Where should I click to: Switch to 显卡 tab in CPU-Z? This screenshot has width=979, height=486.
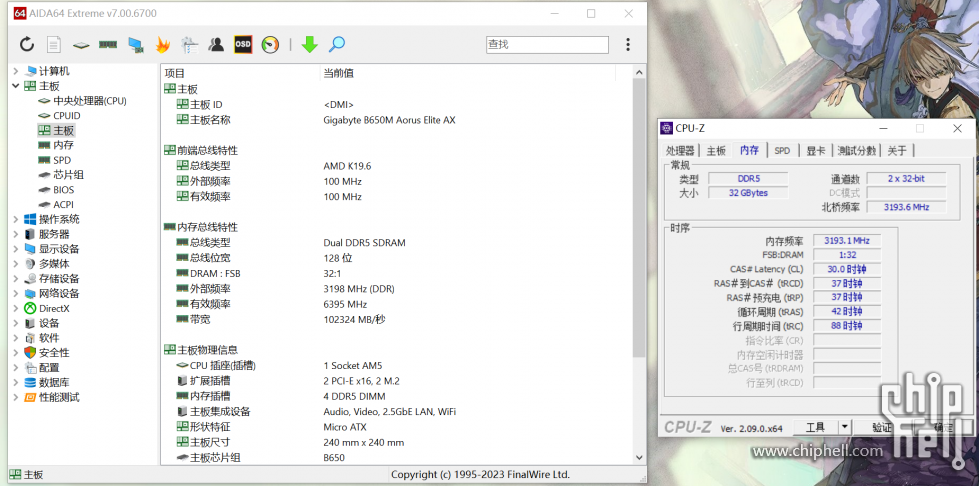tap(815, 151)
